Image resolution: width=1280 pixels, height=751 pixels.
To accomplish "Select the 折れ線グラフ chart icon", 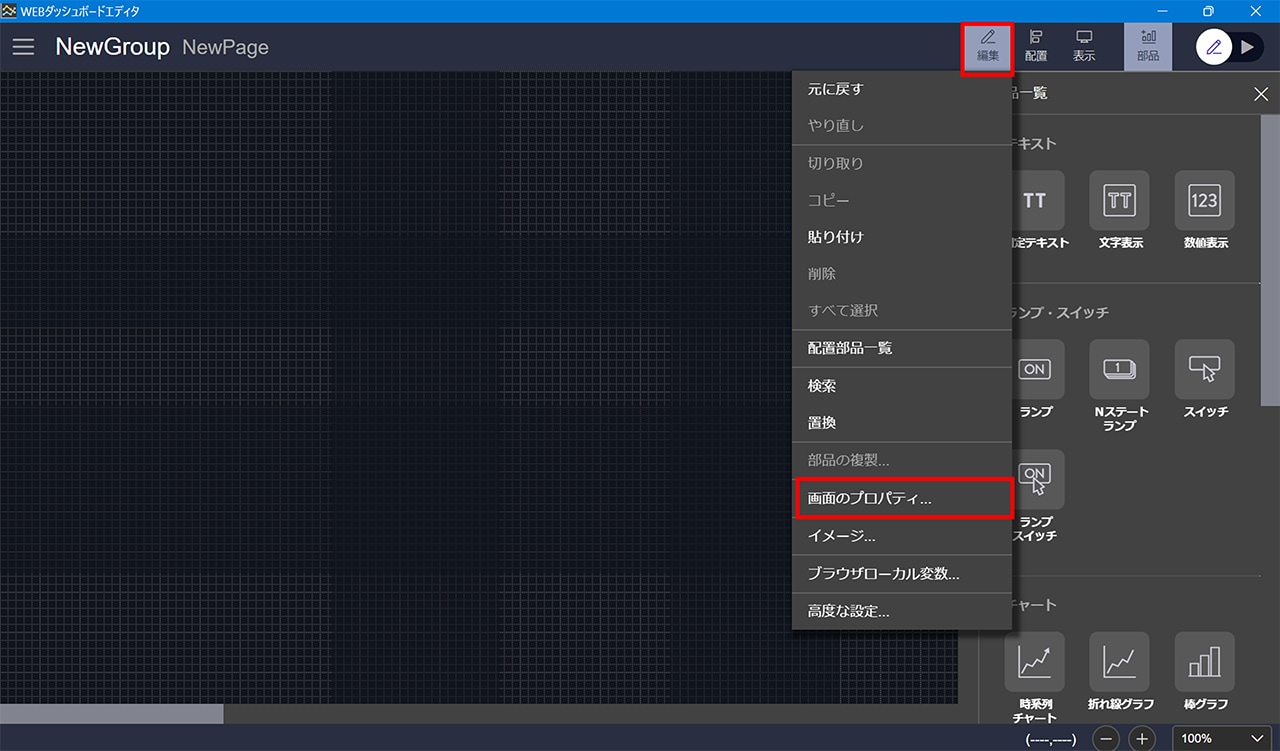I will pyautogui.click(x=1119, y=662).
